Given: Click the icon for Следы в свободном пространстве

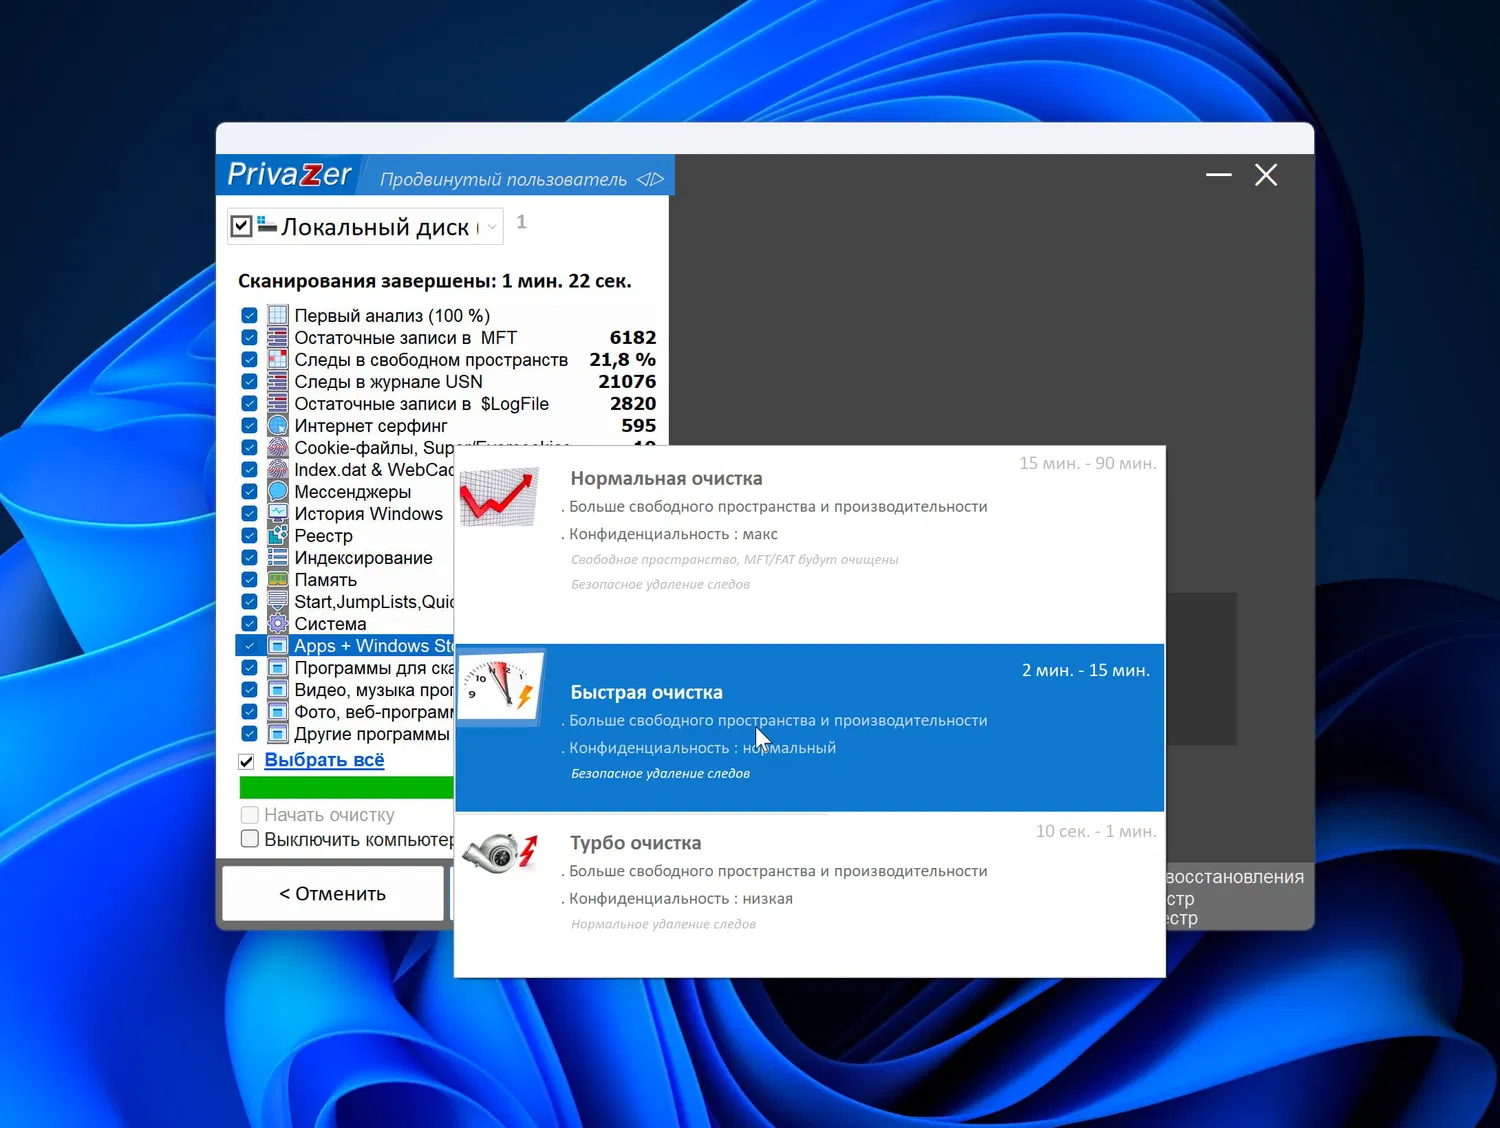Looking at the screenshot, I should pos(278,360).
